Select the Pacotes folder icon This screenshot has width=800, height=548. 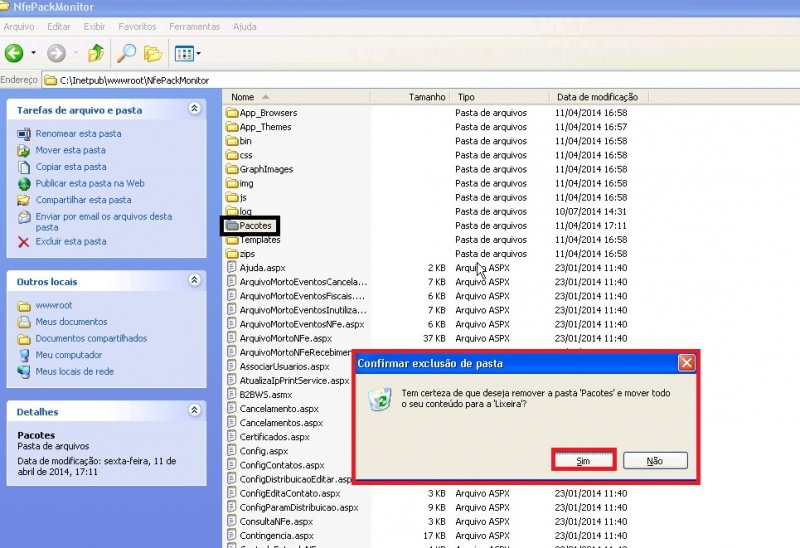click(232, 226)
